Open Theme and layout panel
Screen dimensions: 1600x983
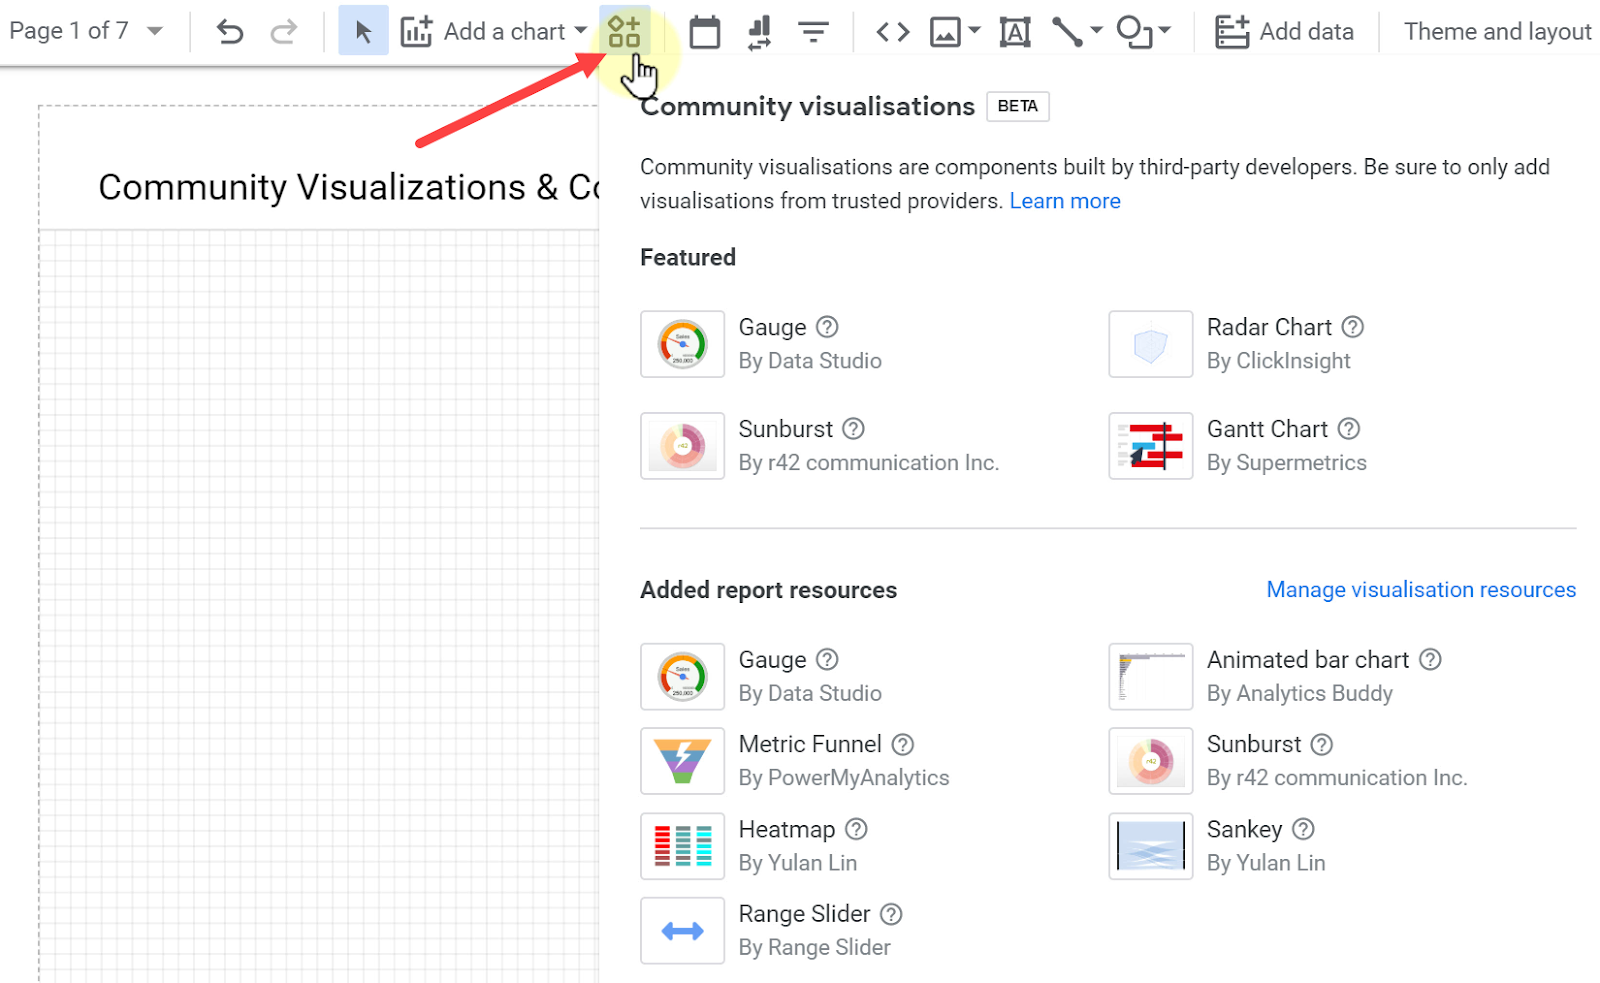point(1497,32)
